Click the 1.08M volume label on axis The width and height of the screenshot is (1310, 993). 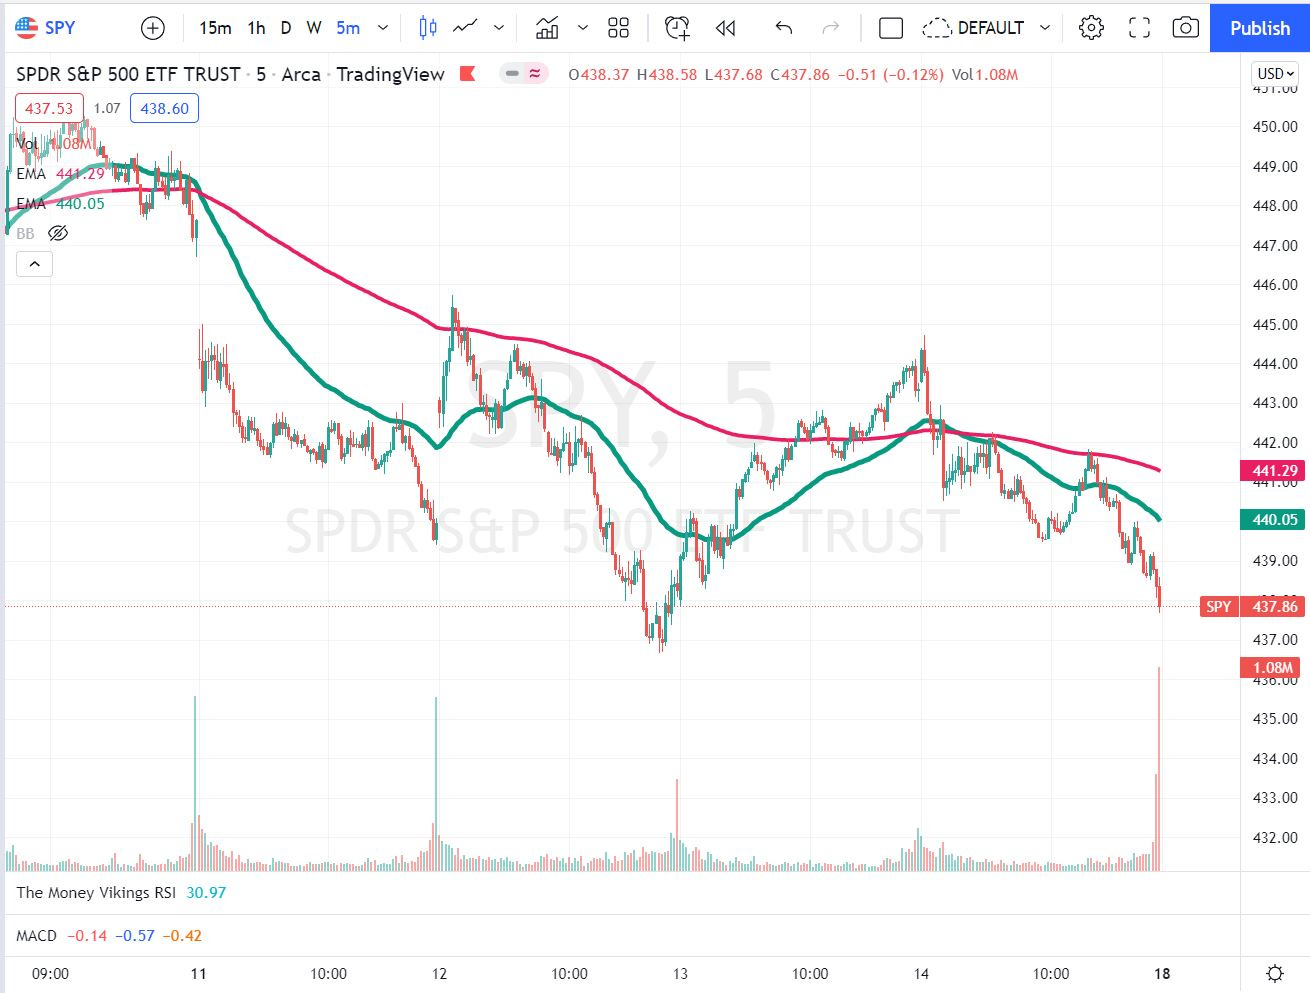click(1270, 667)
